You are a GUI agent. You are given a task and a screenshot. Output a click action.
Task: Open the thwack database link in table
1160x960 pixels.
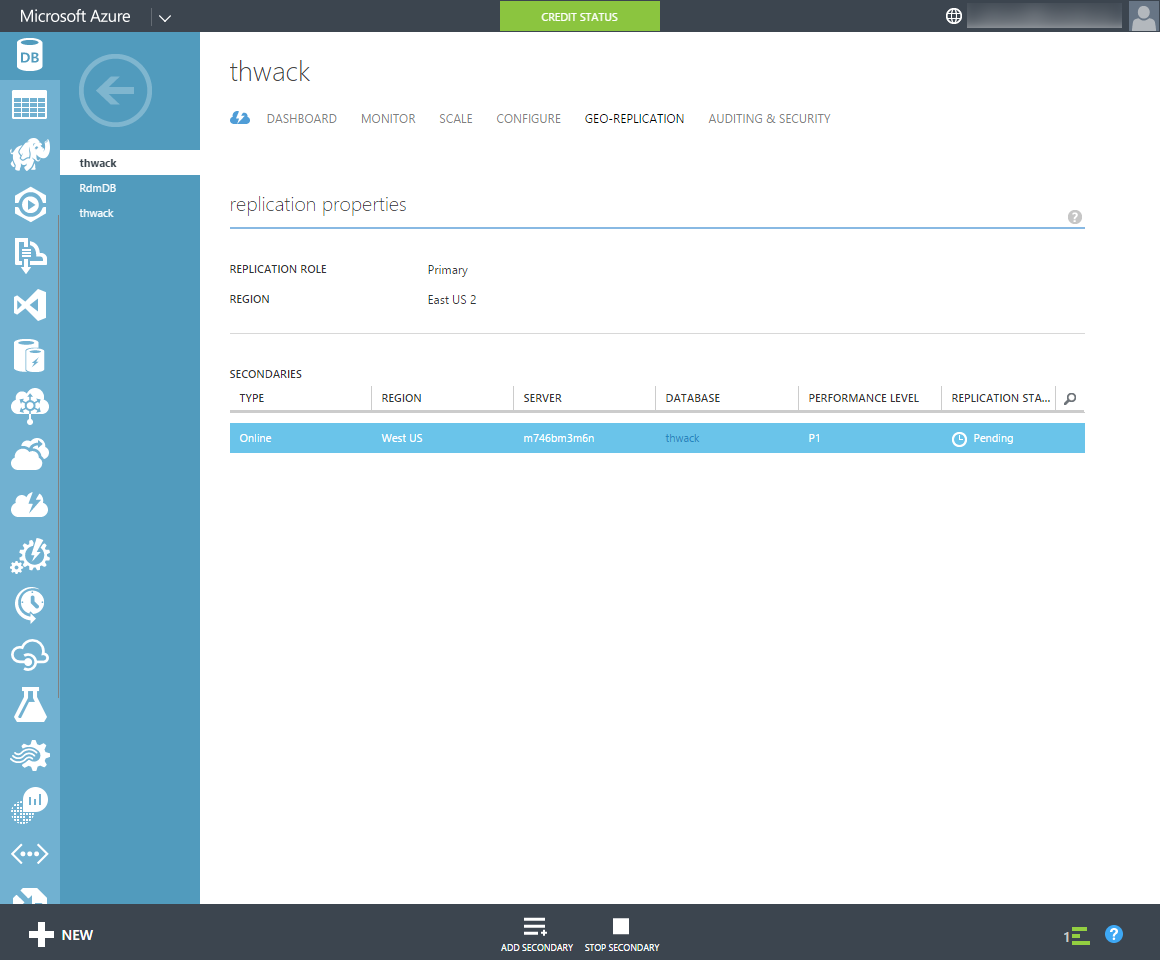coord(682,438)
